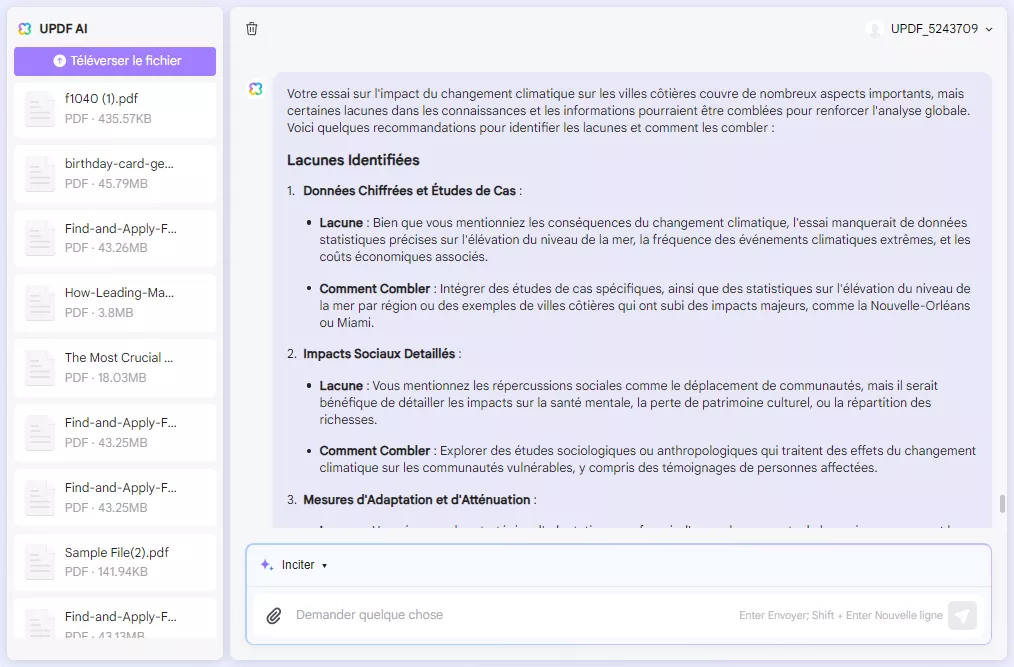Click the PDF icon of Sample File(2).pdf
This screenshot has height=667, width=1014.
(x=39, y=562)
